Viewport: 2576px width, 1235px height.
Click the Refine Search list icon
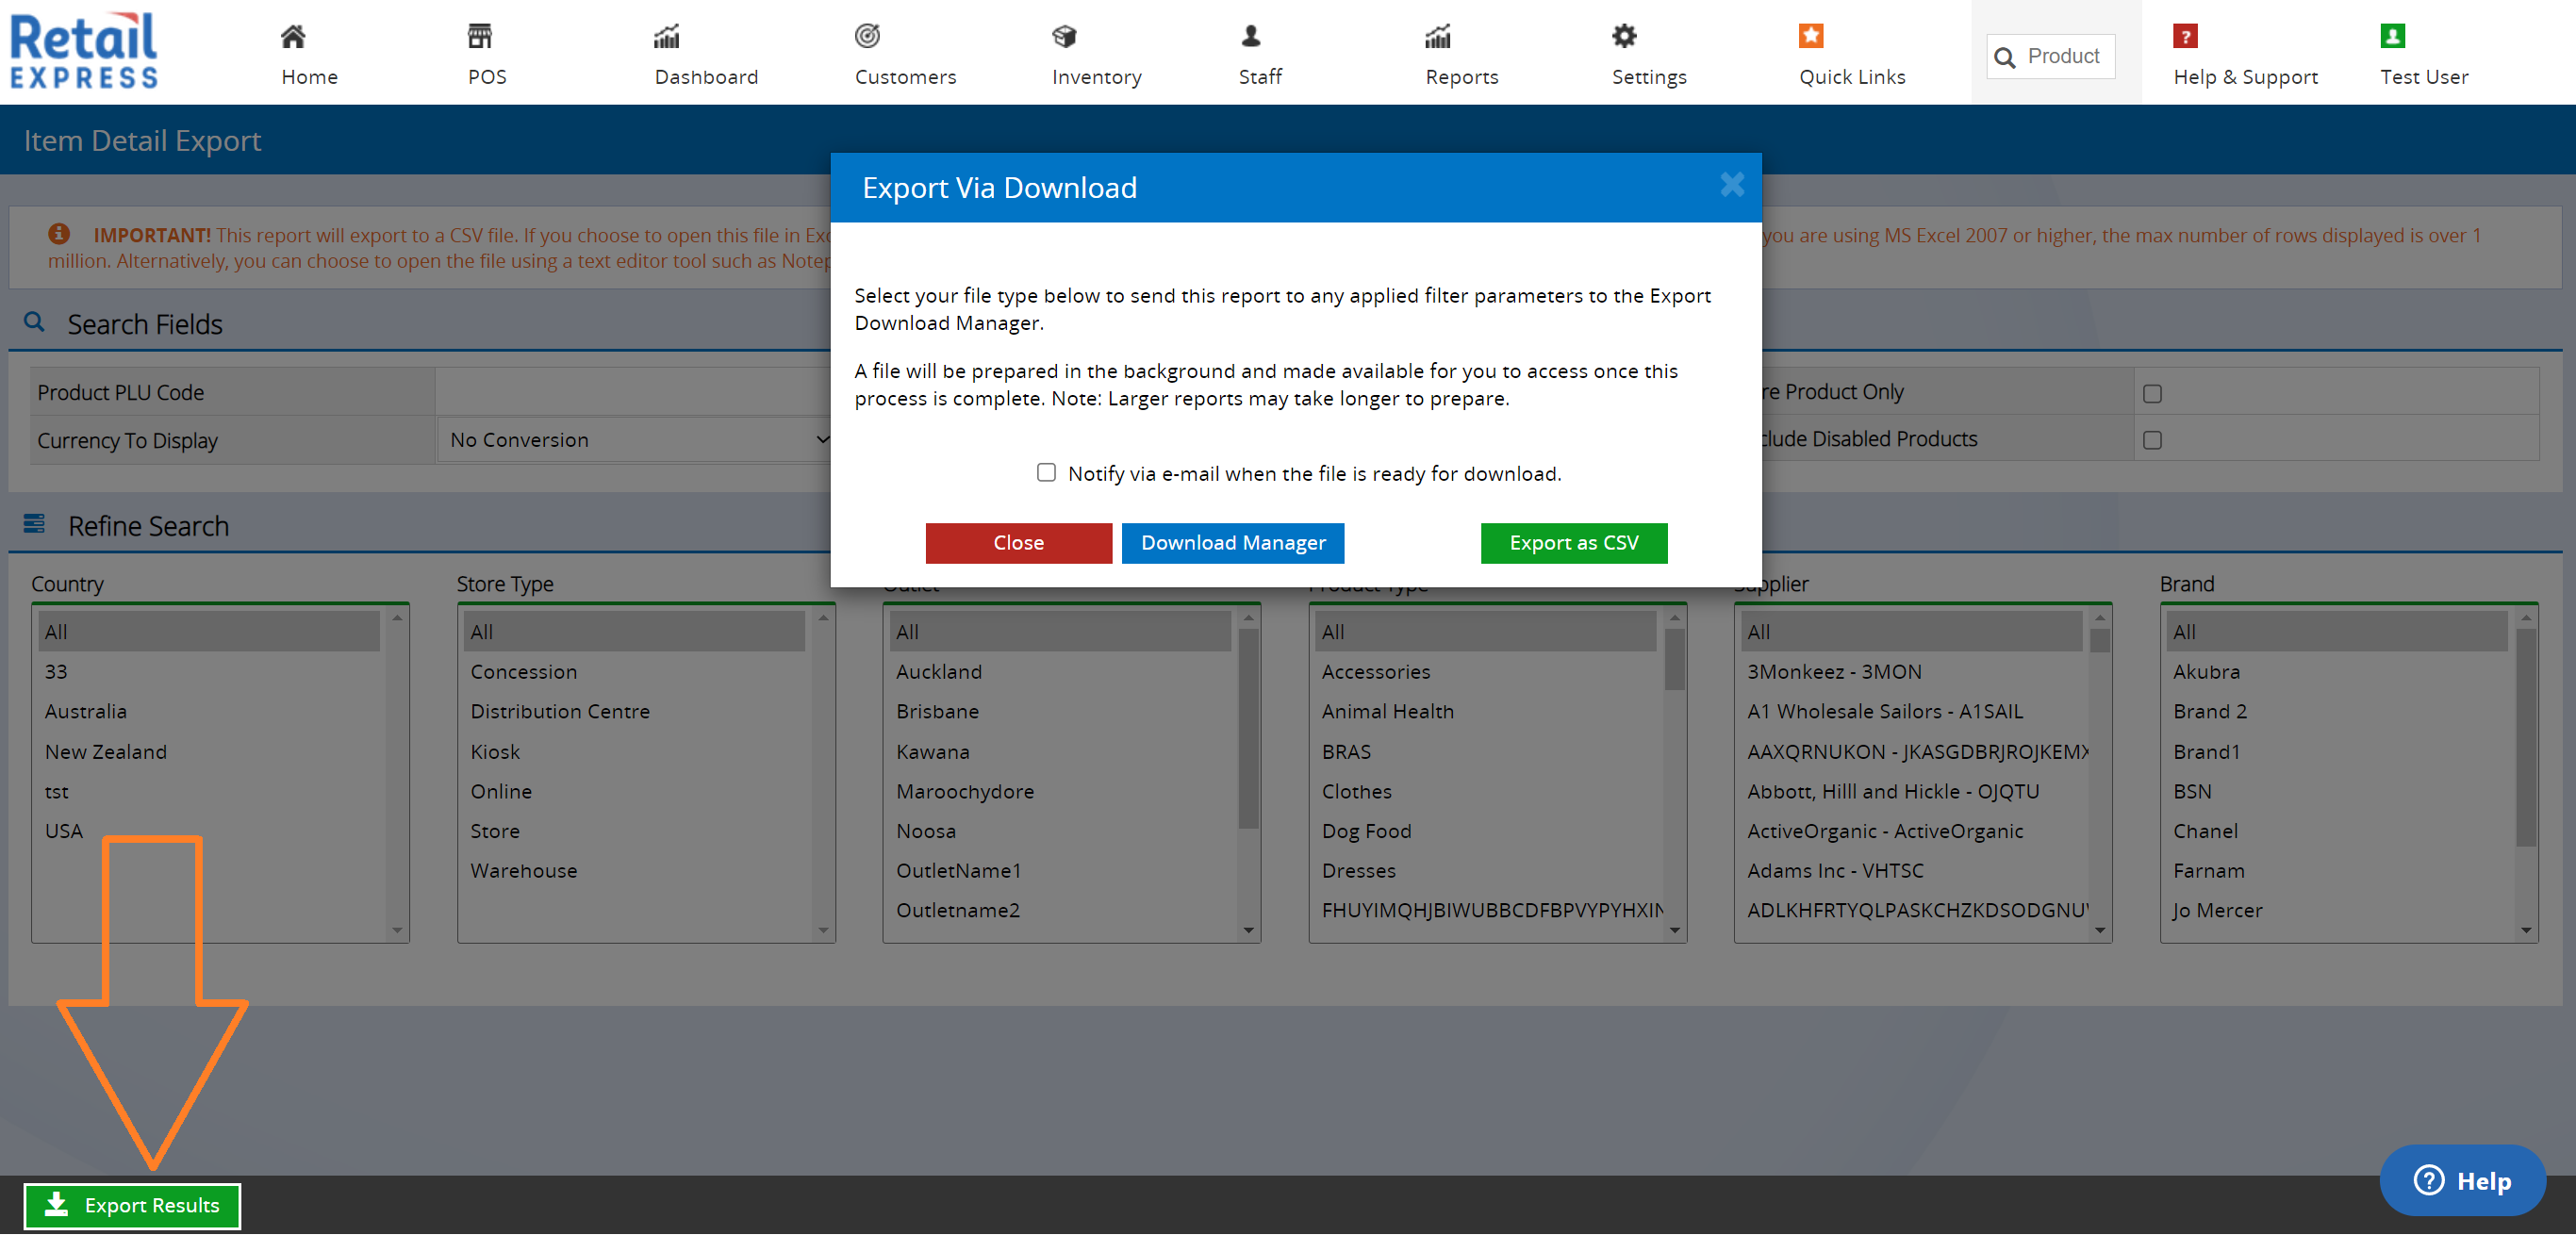34,523
